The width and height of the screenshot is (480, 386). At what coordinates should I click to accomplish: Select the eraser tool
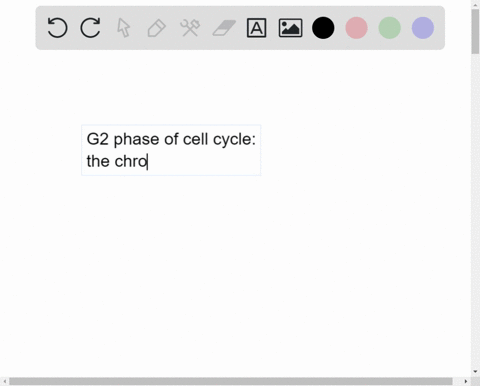tap(224, 28)
